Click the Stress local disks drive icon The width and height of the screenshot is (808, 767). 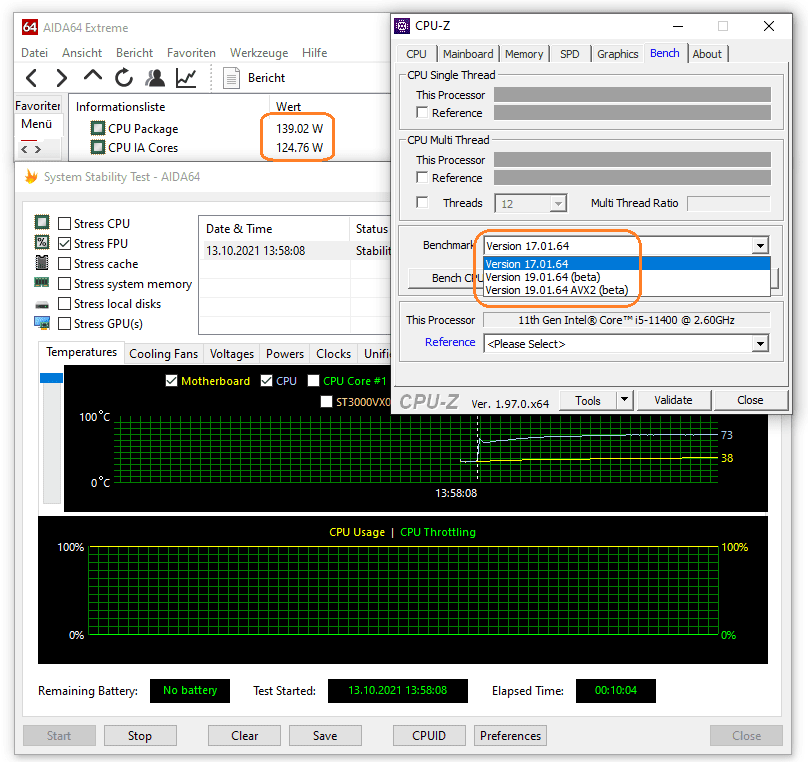[x=42, y=305]
